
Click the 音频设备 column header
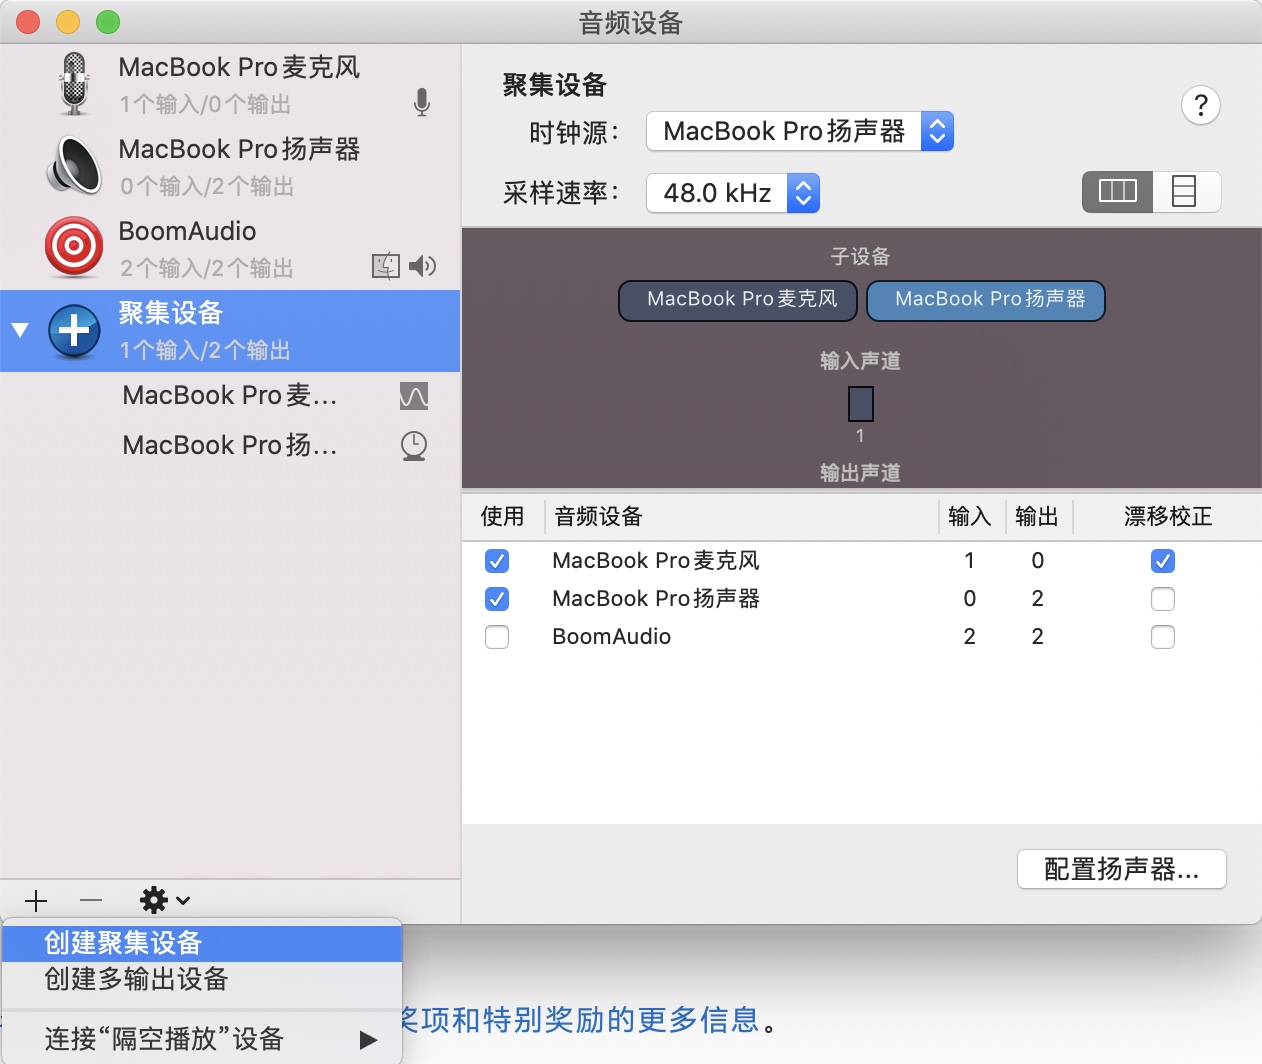pyautogui.click(x=742, y=516)
